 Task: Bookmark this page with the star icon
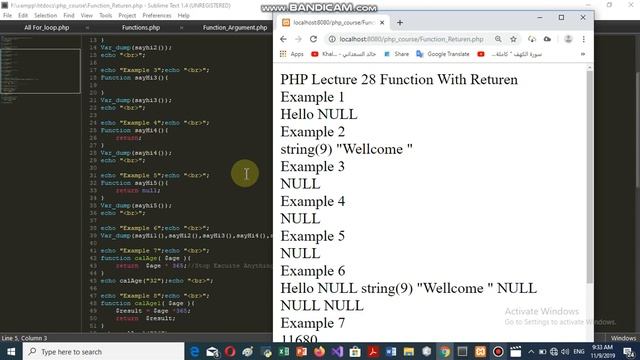click(513, 39)
